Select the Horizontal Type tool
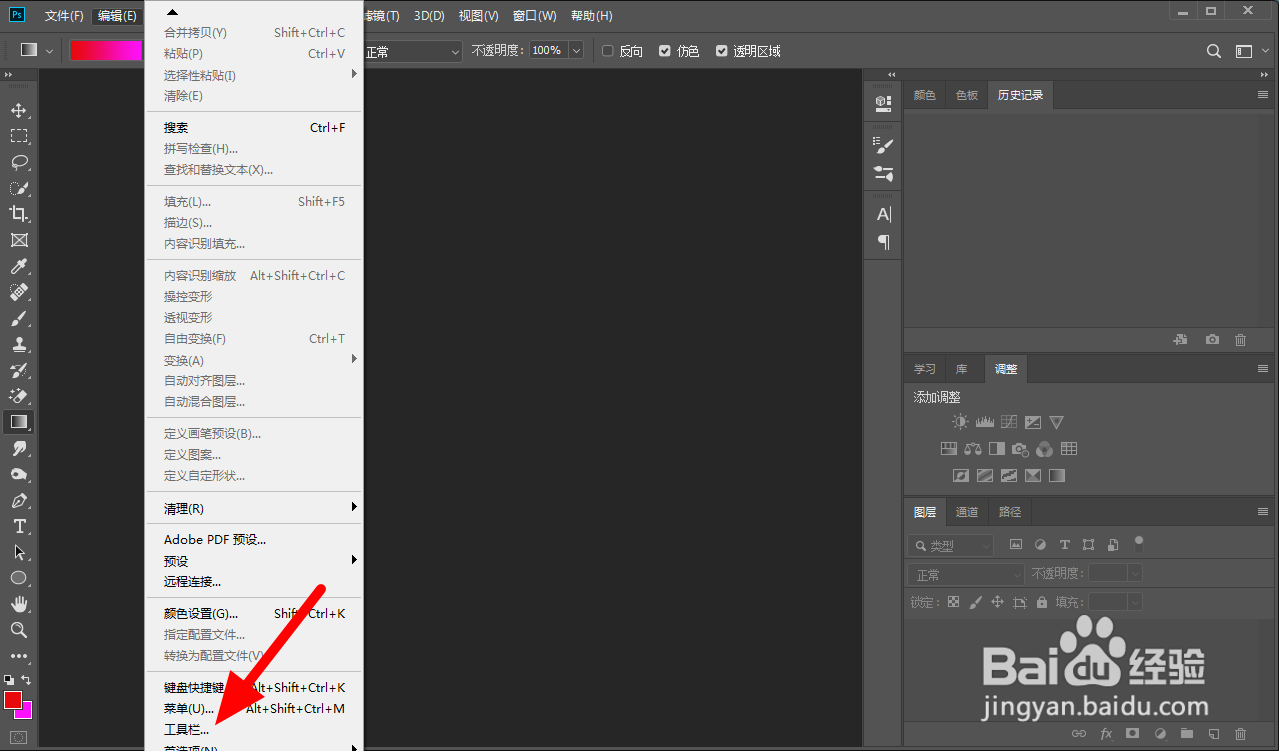This screenshot has width=1279, height=751. 19,526
